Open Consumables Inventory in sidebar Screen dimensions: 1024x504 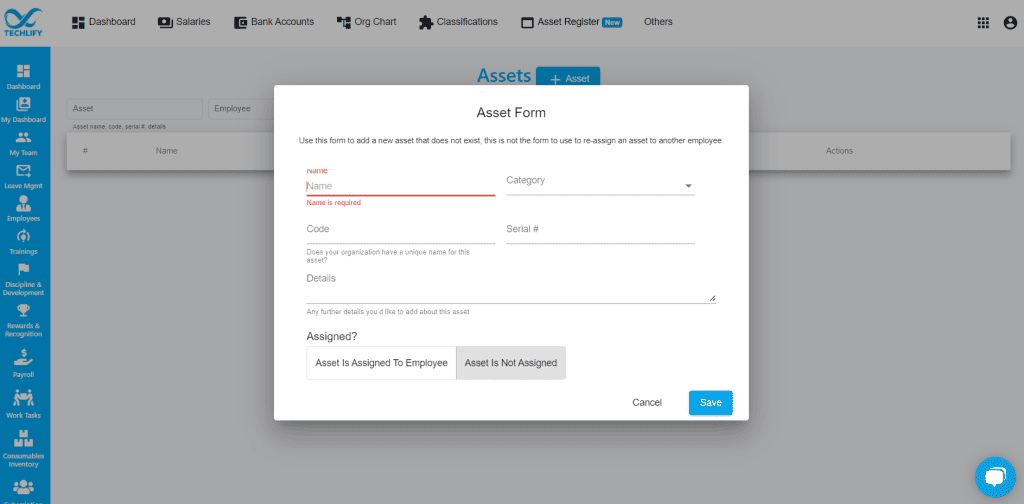[x=24, y=449]
